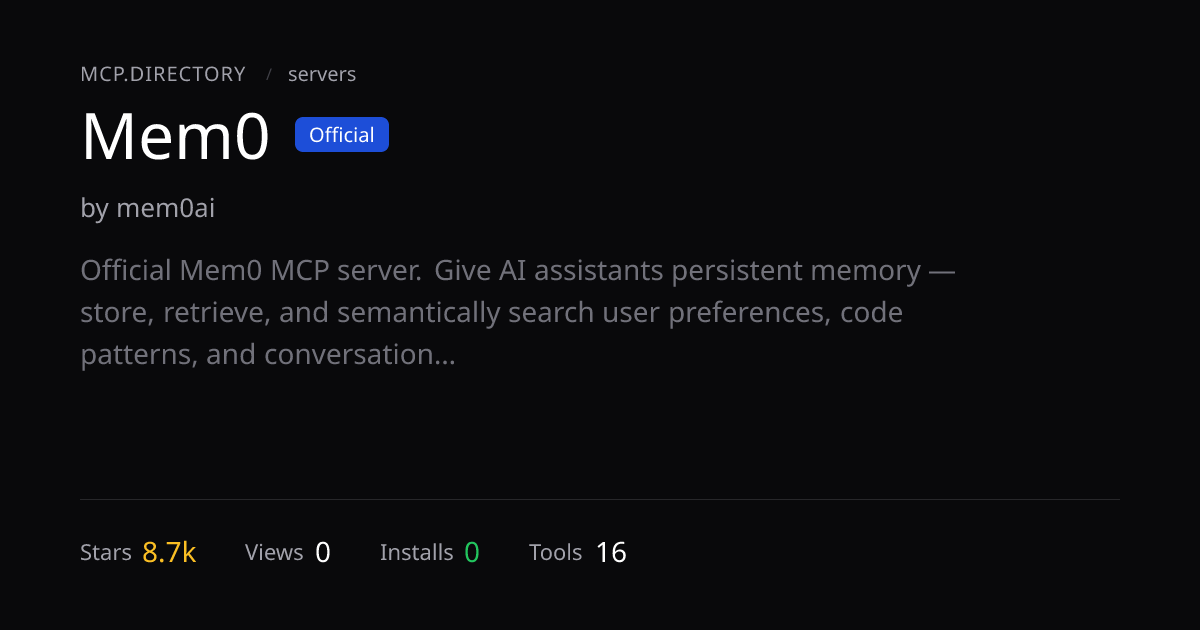Click the 8.7k stars value
Image resolution: width=1200 pixels, height=630 pixels.
169,552
